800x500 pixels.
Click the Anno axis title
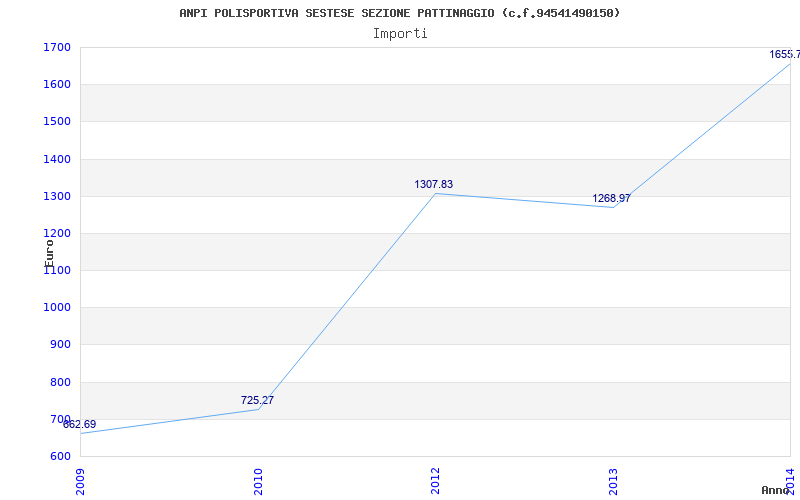(775, 490)
